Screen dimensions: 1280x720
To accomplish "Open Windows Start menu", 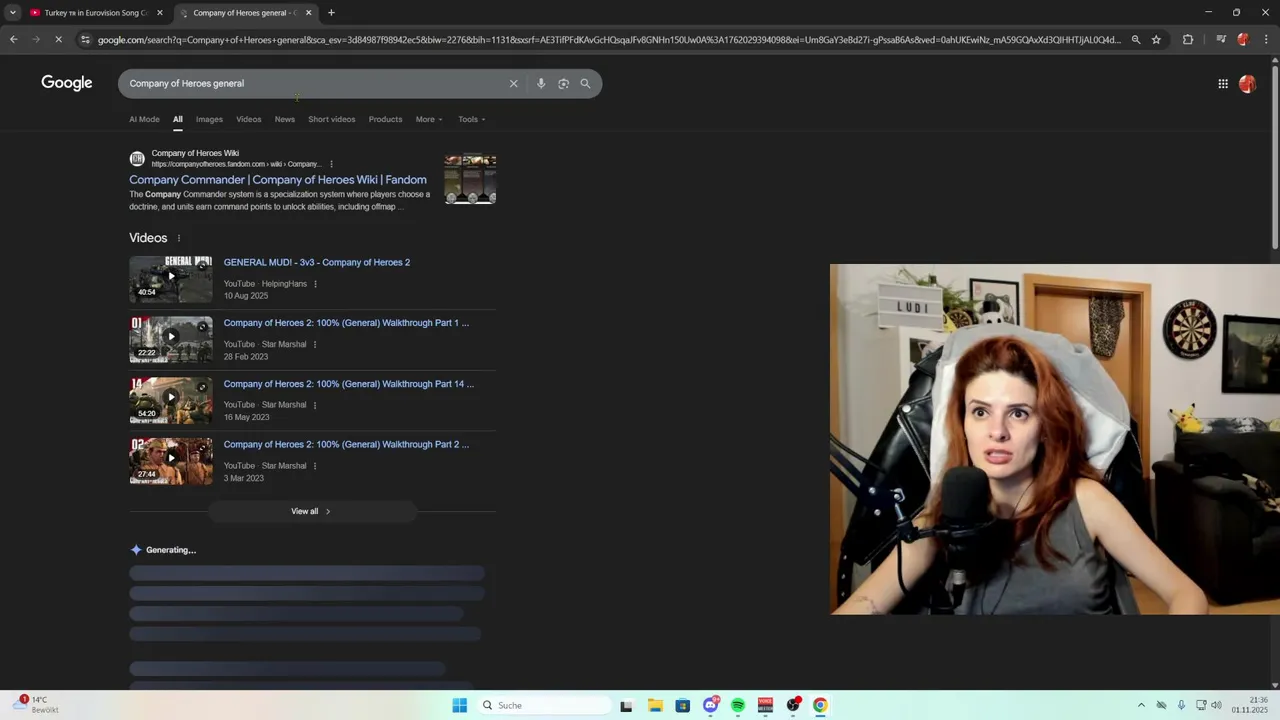I will pyautogui.click(x=459, y=705).
